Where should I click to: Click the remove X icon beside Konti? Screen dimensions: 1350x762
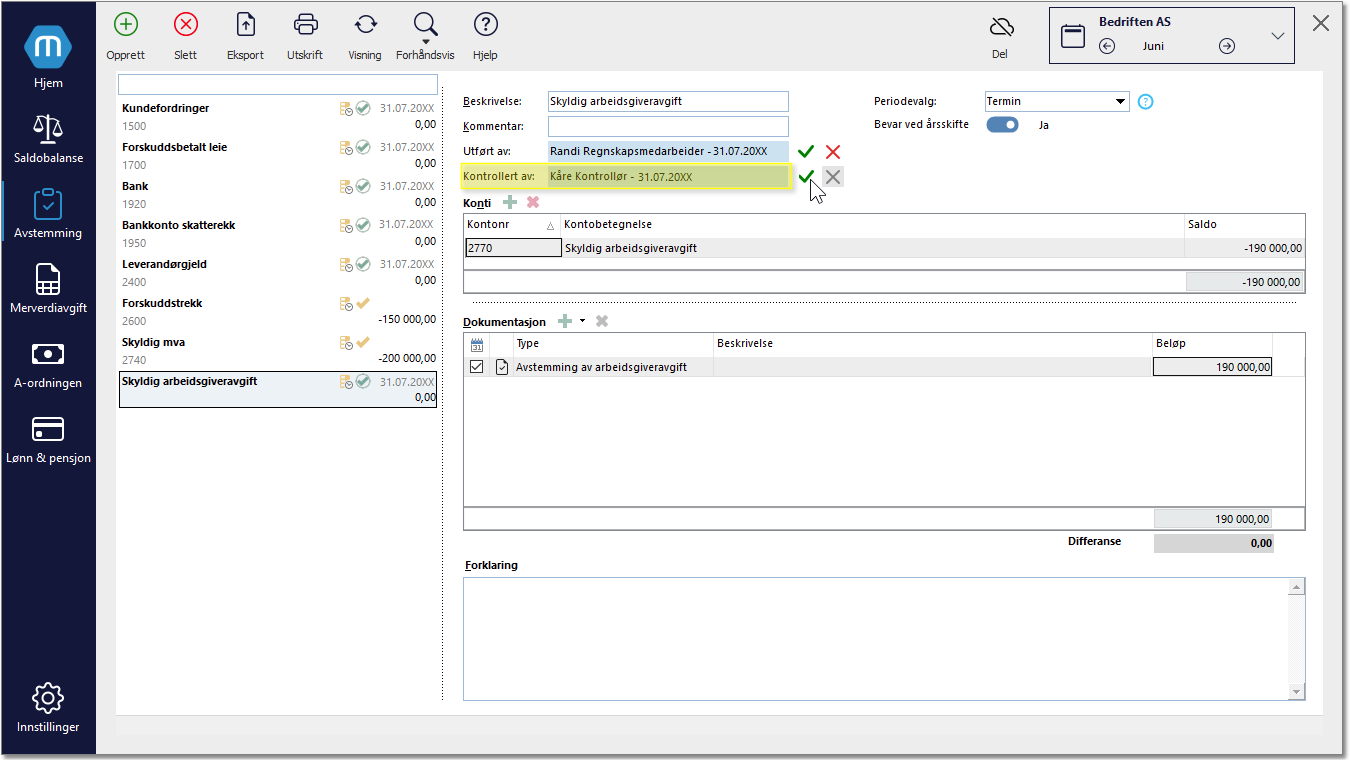pyautogui.click(x=533, y=202)
